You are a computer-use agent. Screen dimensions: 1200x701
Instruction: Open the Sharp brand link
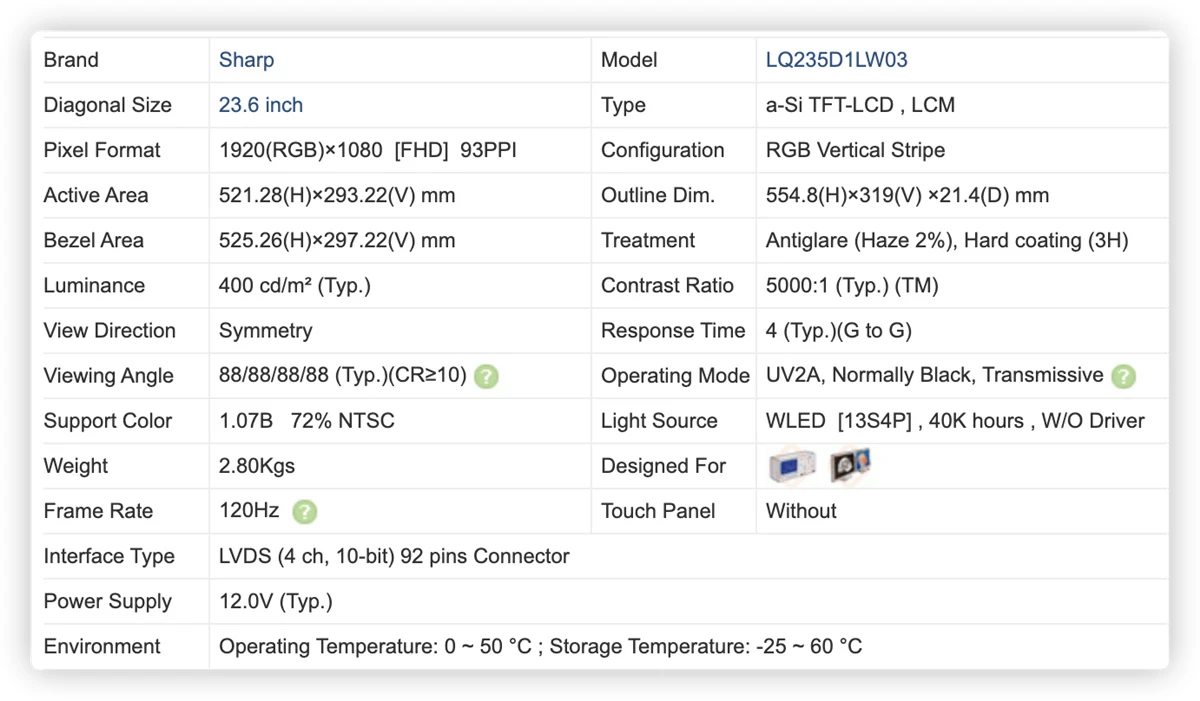(246, 60)
